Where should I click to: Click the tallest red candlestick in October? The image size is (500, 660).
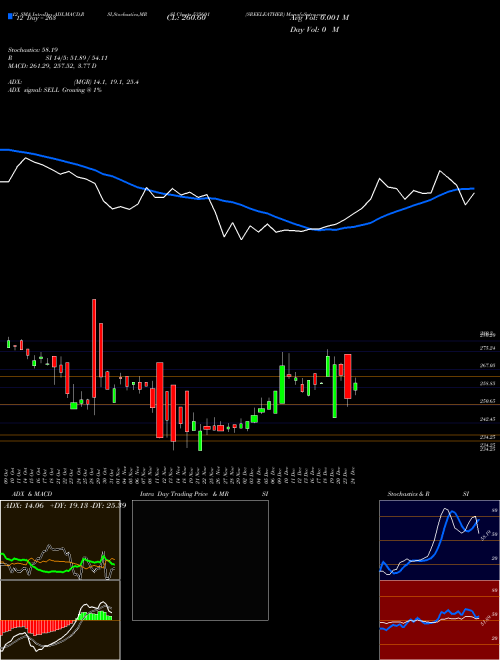point(94,348)
